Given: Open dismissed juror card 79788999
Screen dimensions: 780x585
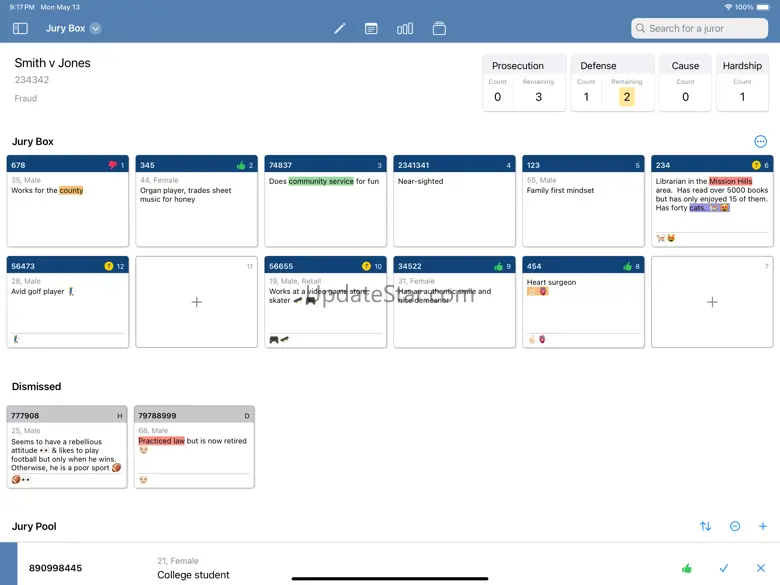Looking at the screenshot, I should tap(194, 447).
